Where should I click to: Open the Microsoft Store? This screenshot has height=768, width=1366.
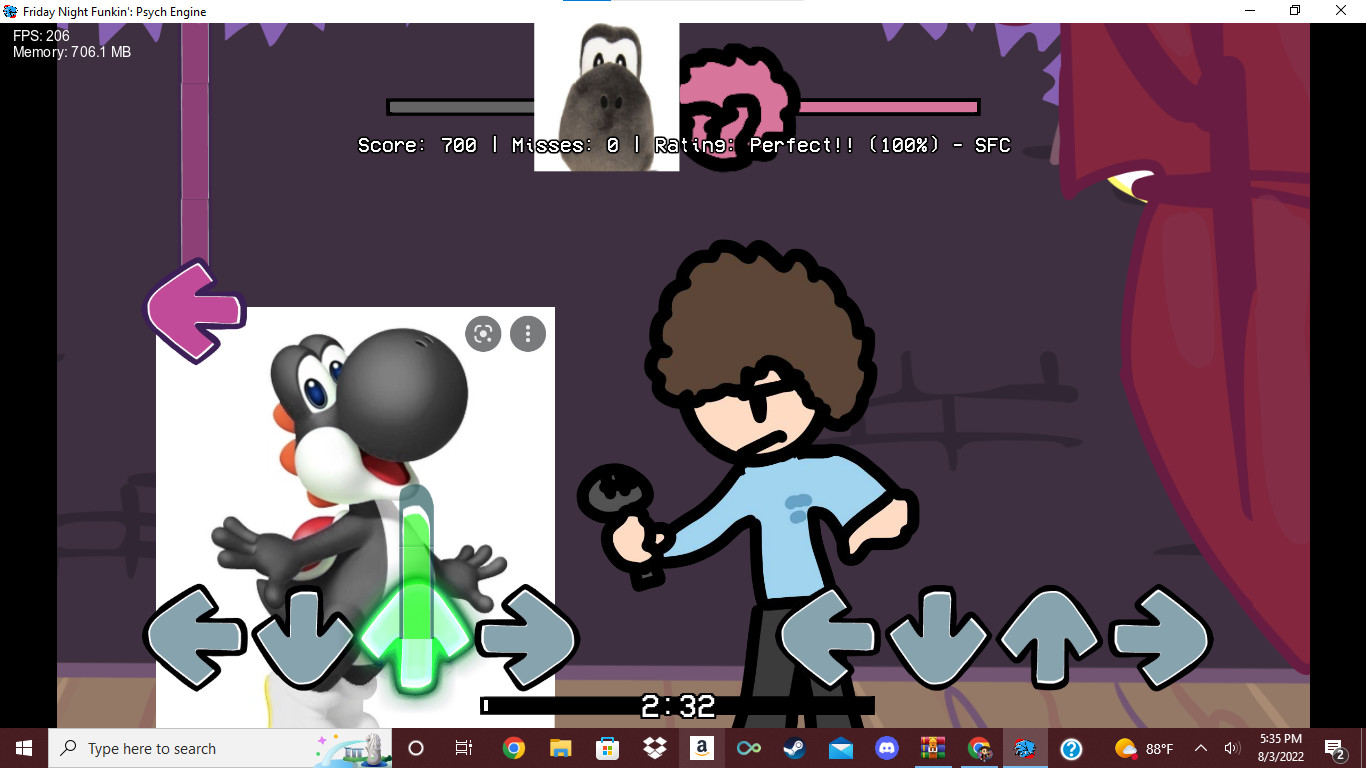point(606,748)
